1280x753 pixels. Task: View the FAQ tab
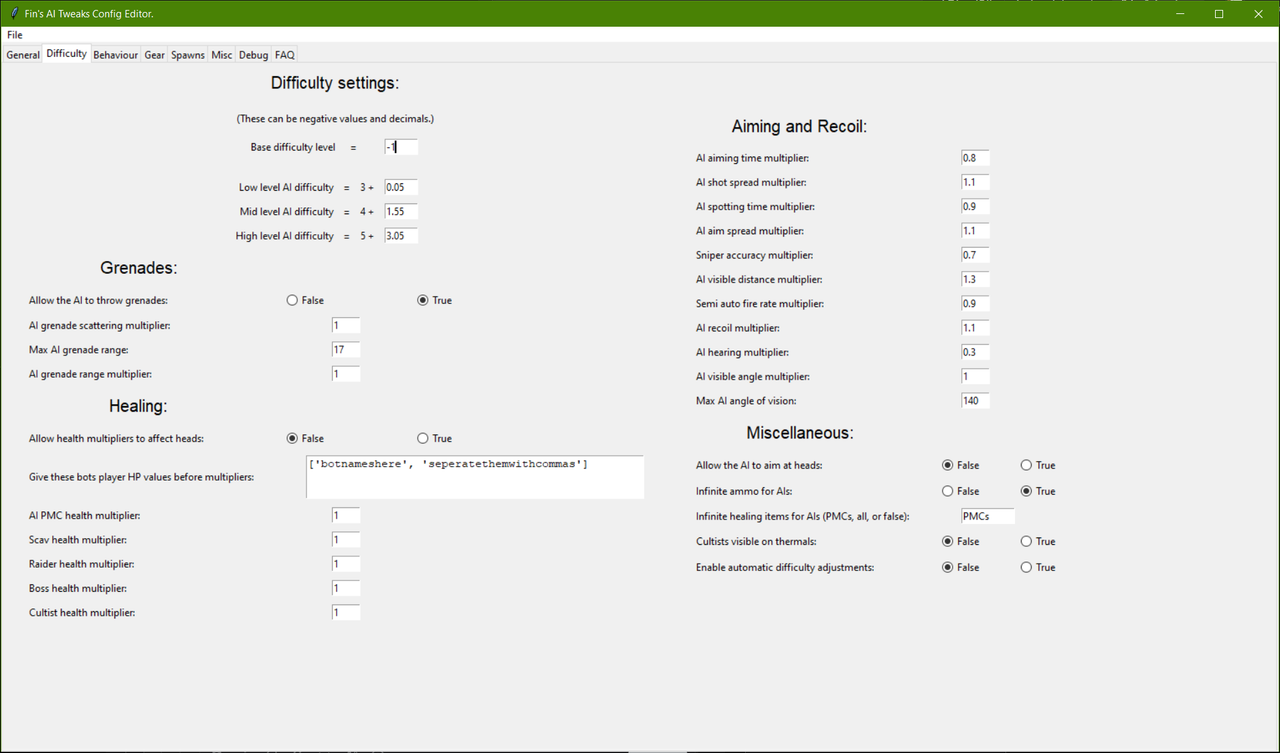tap(284, 54)
